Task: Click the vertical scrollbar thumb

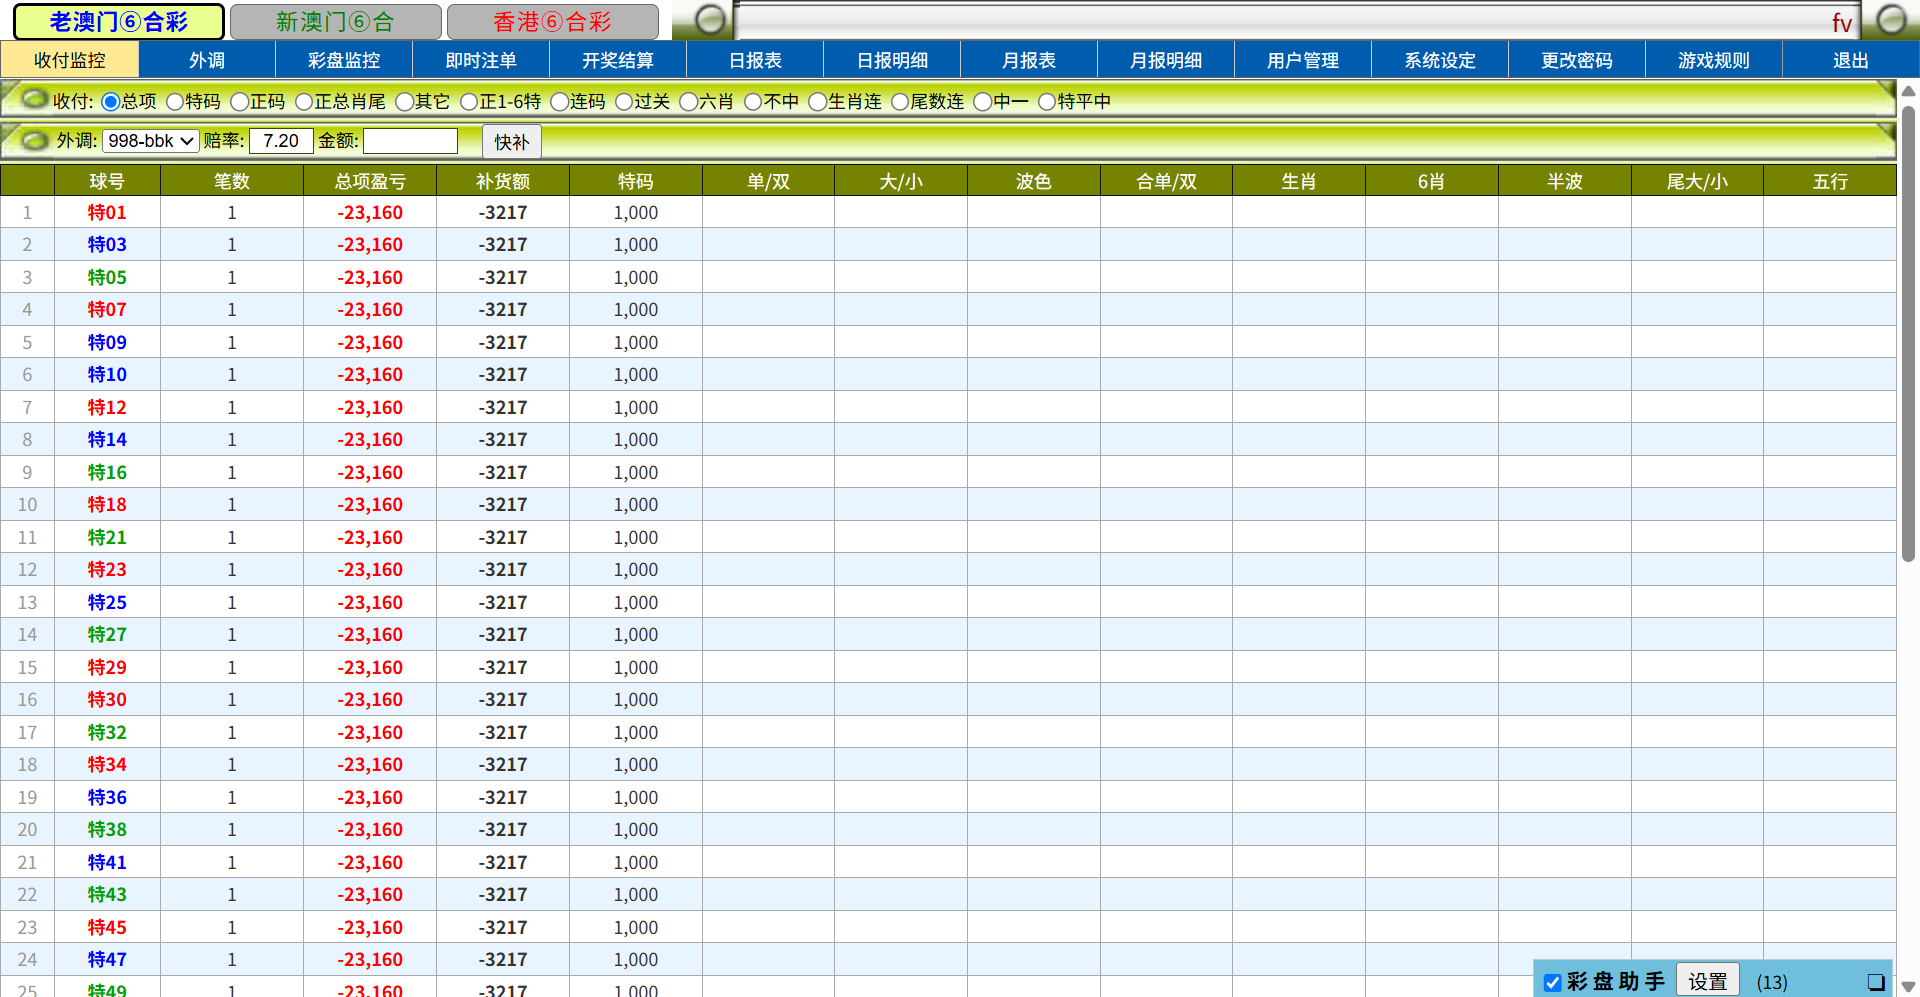Action: (x=1908, y=330)
